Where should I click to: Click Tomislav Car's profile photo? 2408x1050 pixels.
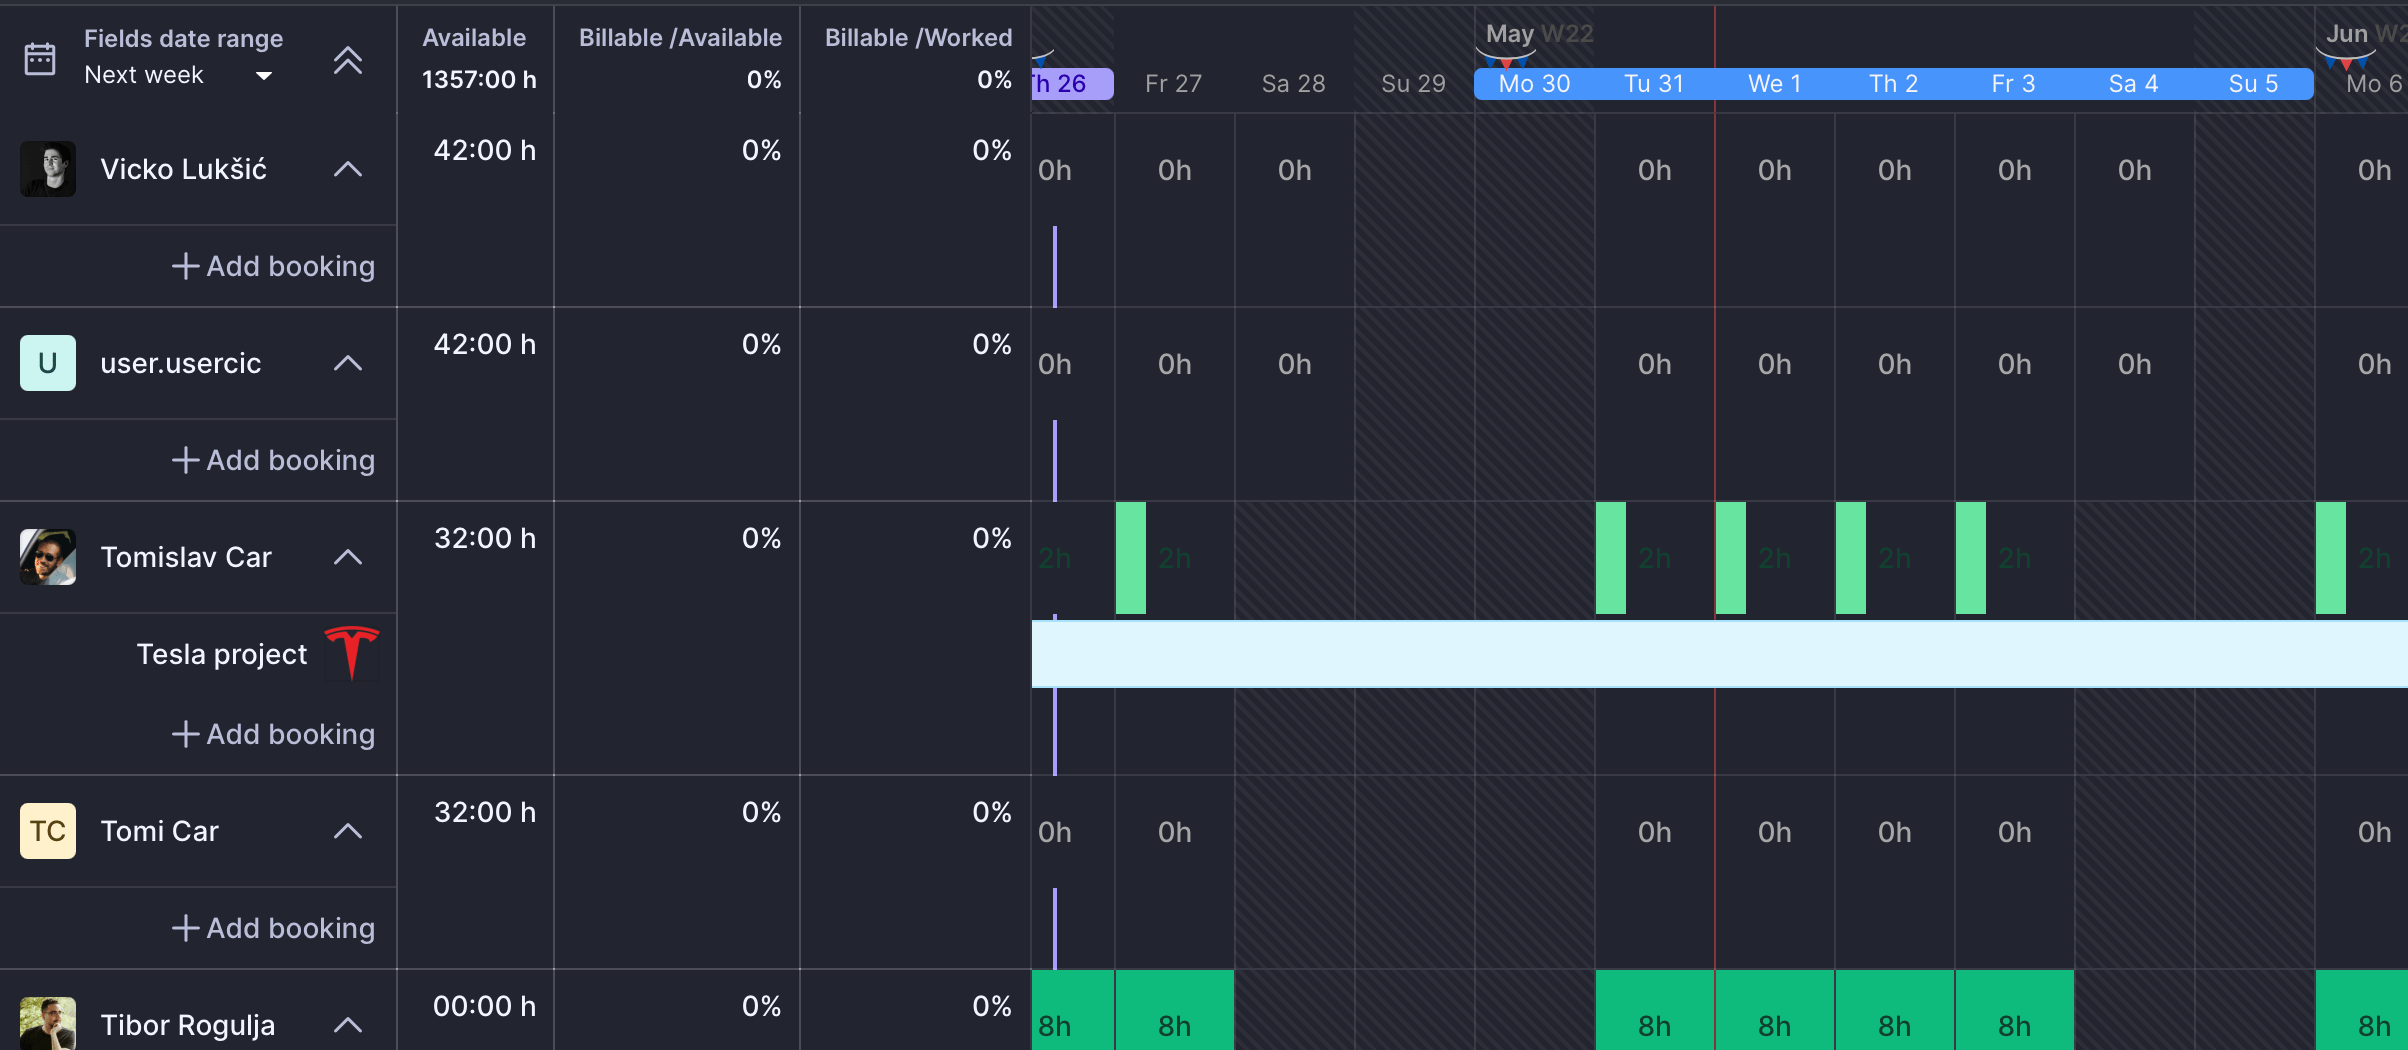47,557
